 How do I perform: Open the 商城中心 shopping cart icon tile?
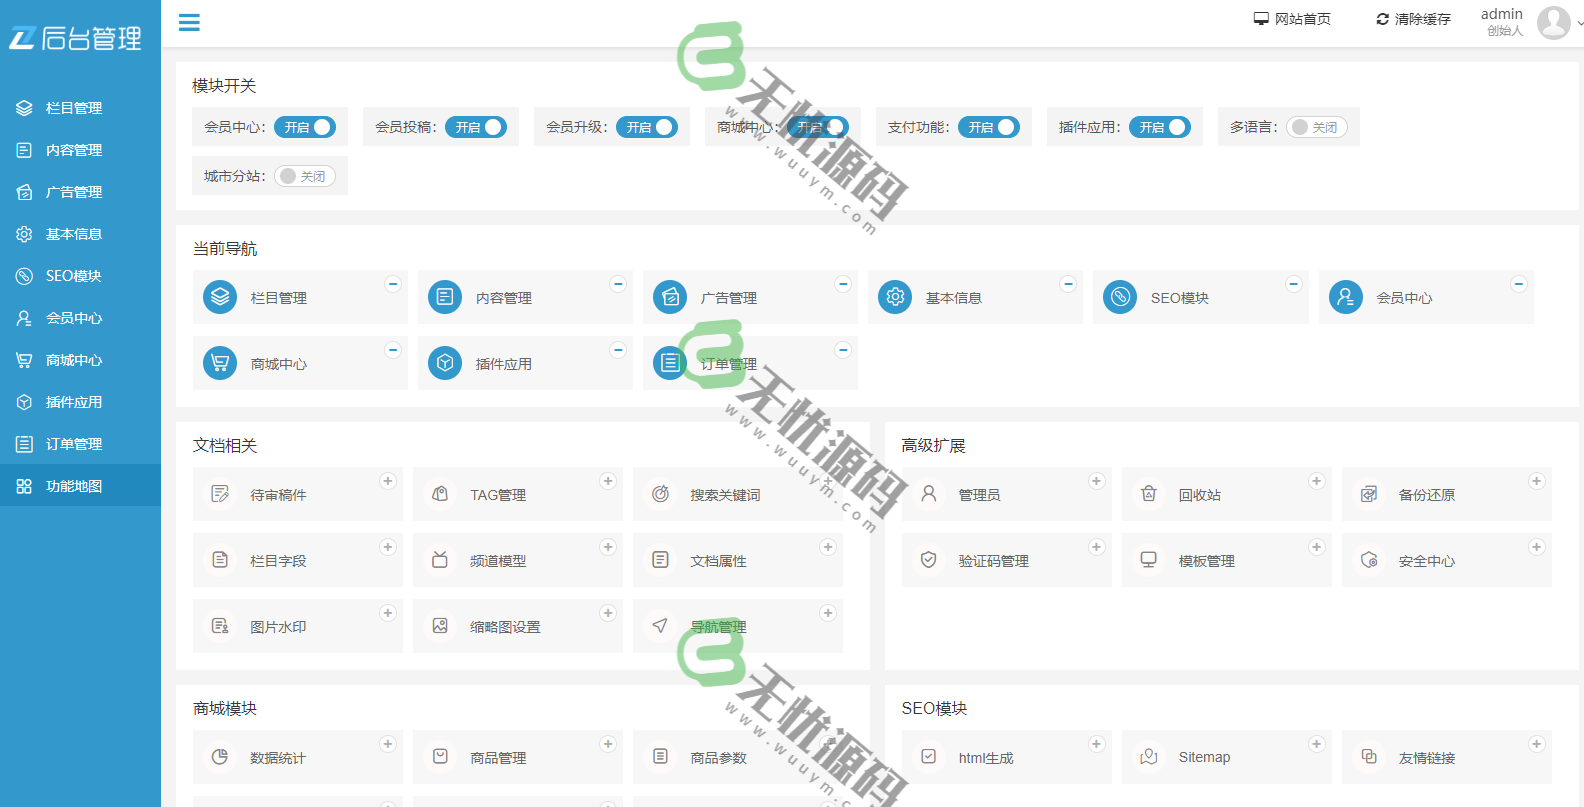coord(220,363)
